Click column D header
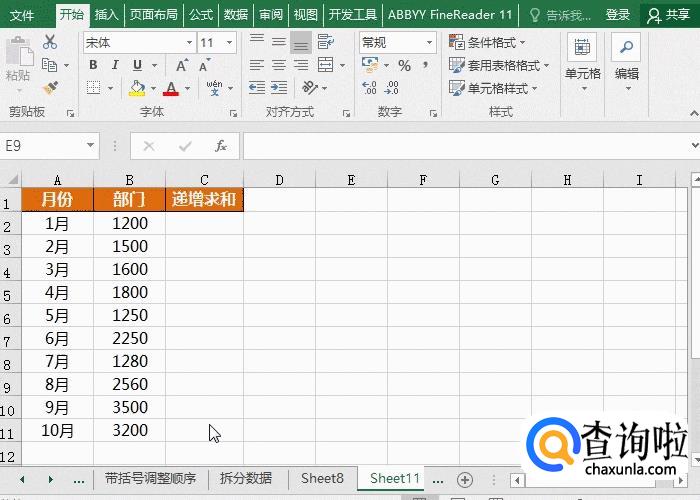This screenshot has height=500, width=700. [279, 180]
